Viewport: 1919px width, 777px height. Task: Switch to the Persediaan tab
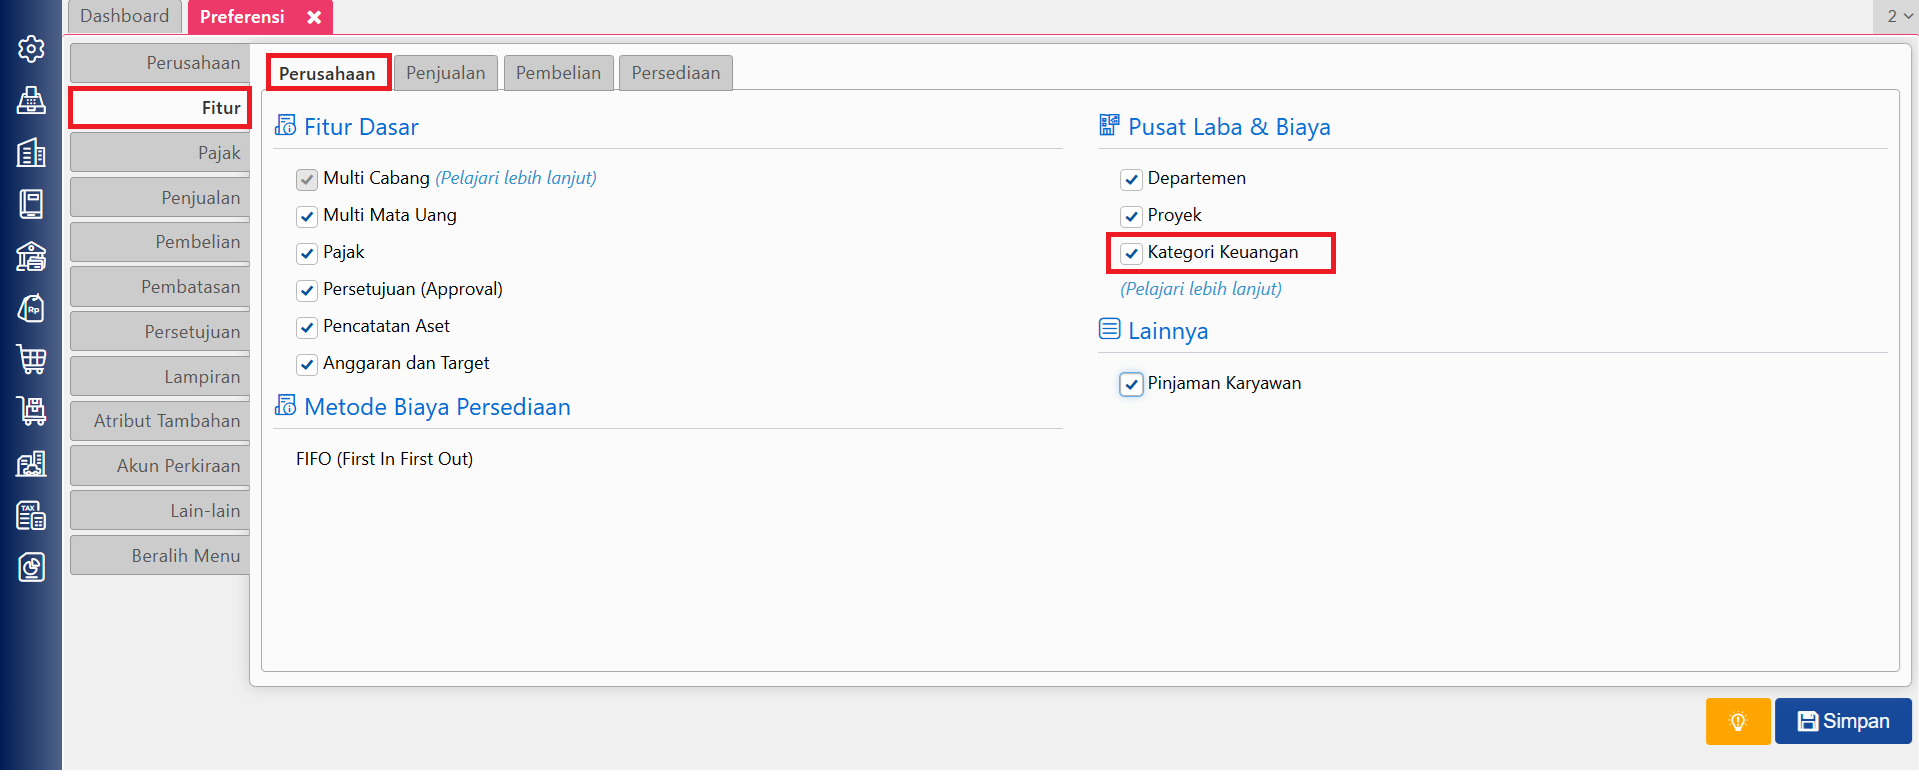pos(675,73)
